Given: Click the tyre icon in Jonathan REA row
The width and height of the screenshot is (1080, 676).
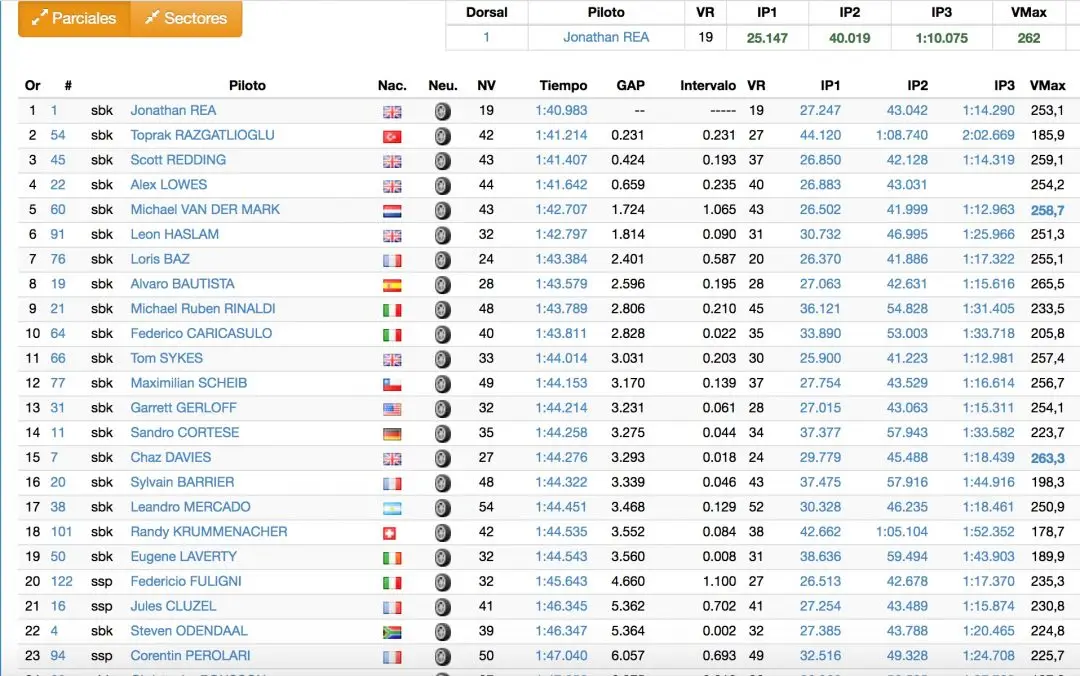Looking at the screenshot, I should click(x=443, y=111).
